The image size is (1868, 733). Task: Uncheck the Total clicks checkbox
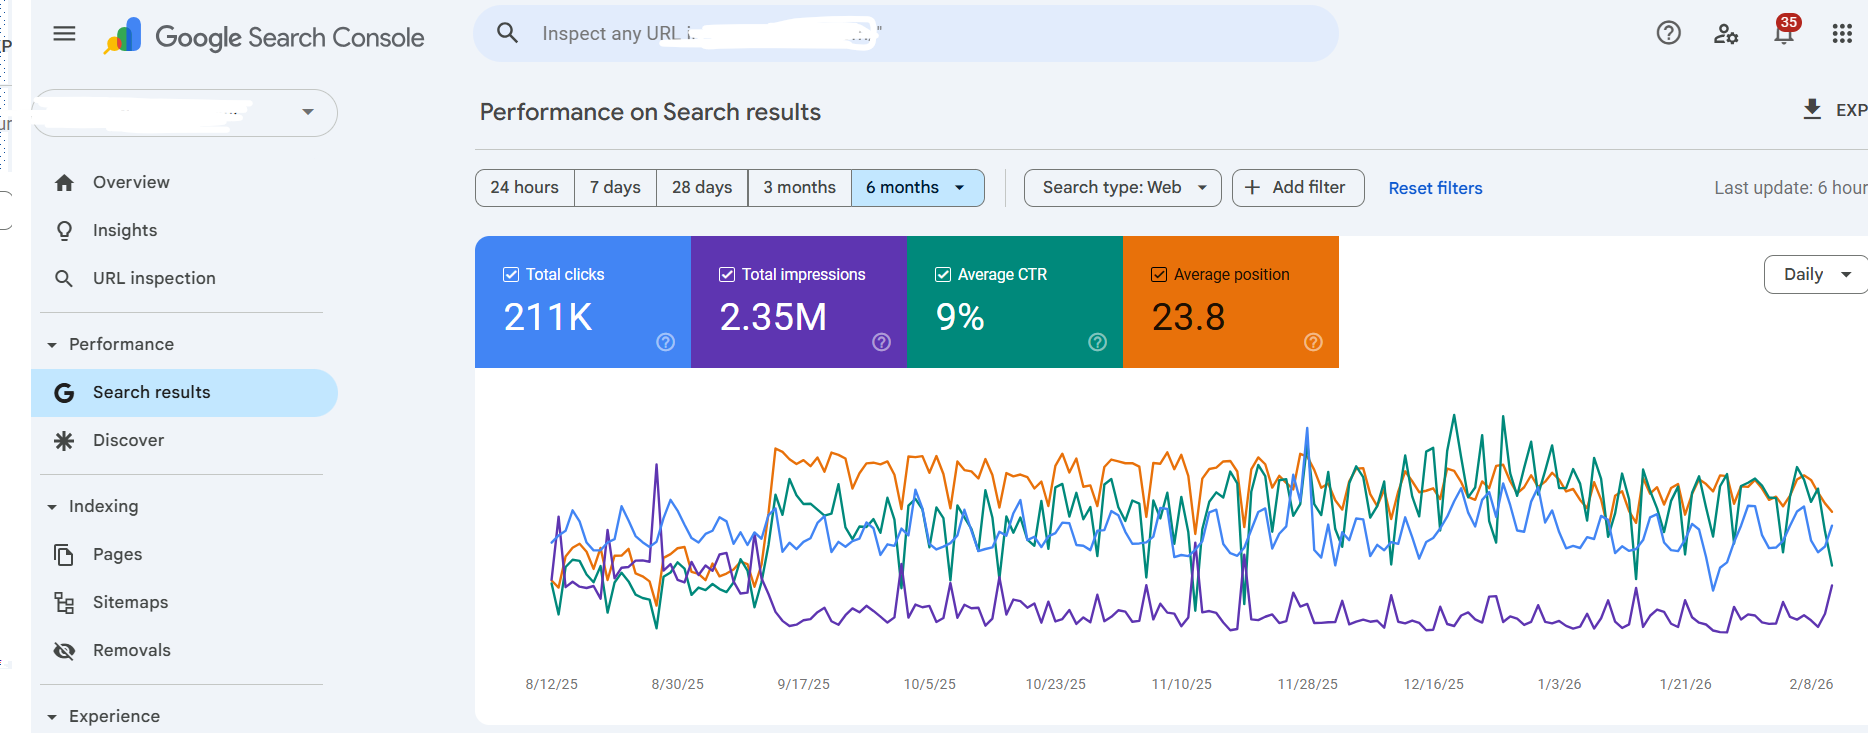(511, 274)
